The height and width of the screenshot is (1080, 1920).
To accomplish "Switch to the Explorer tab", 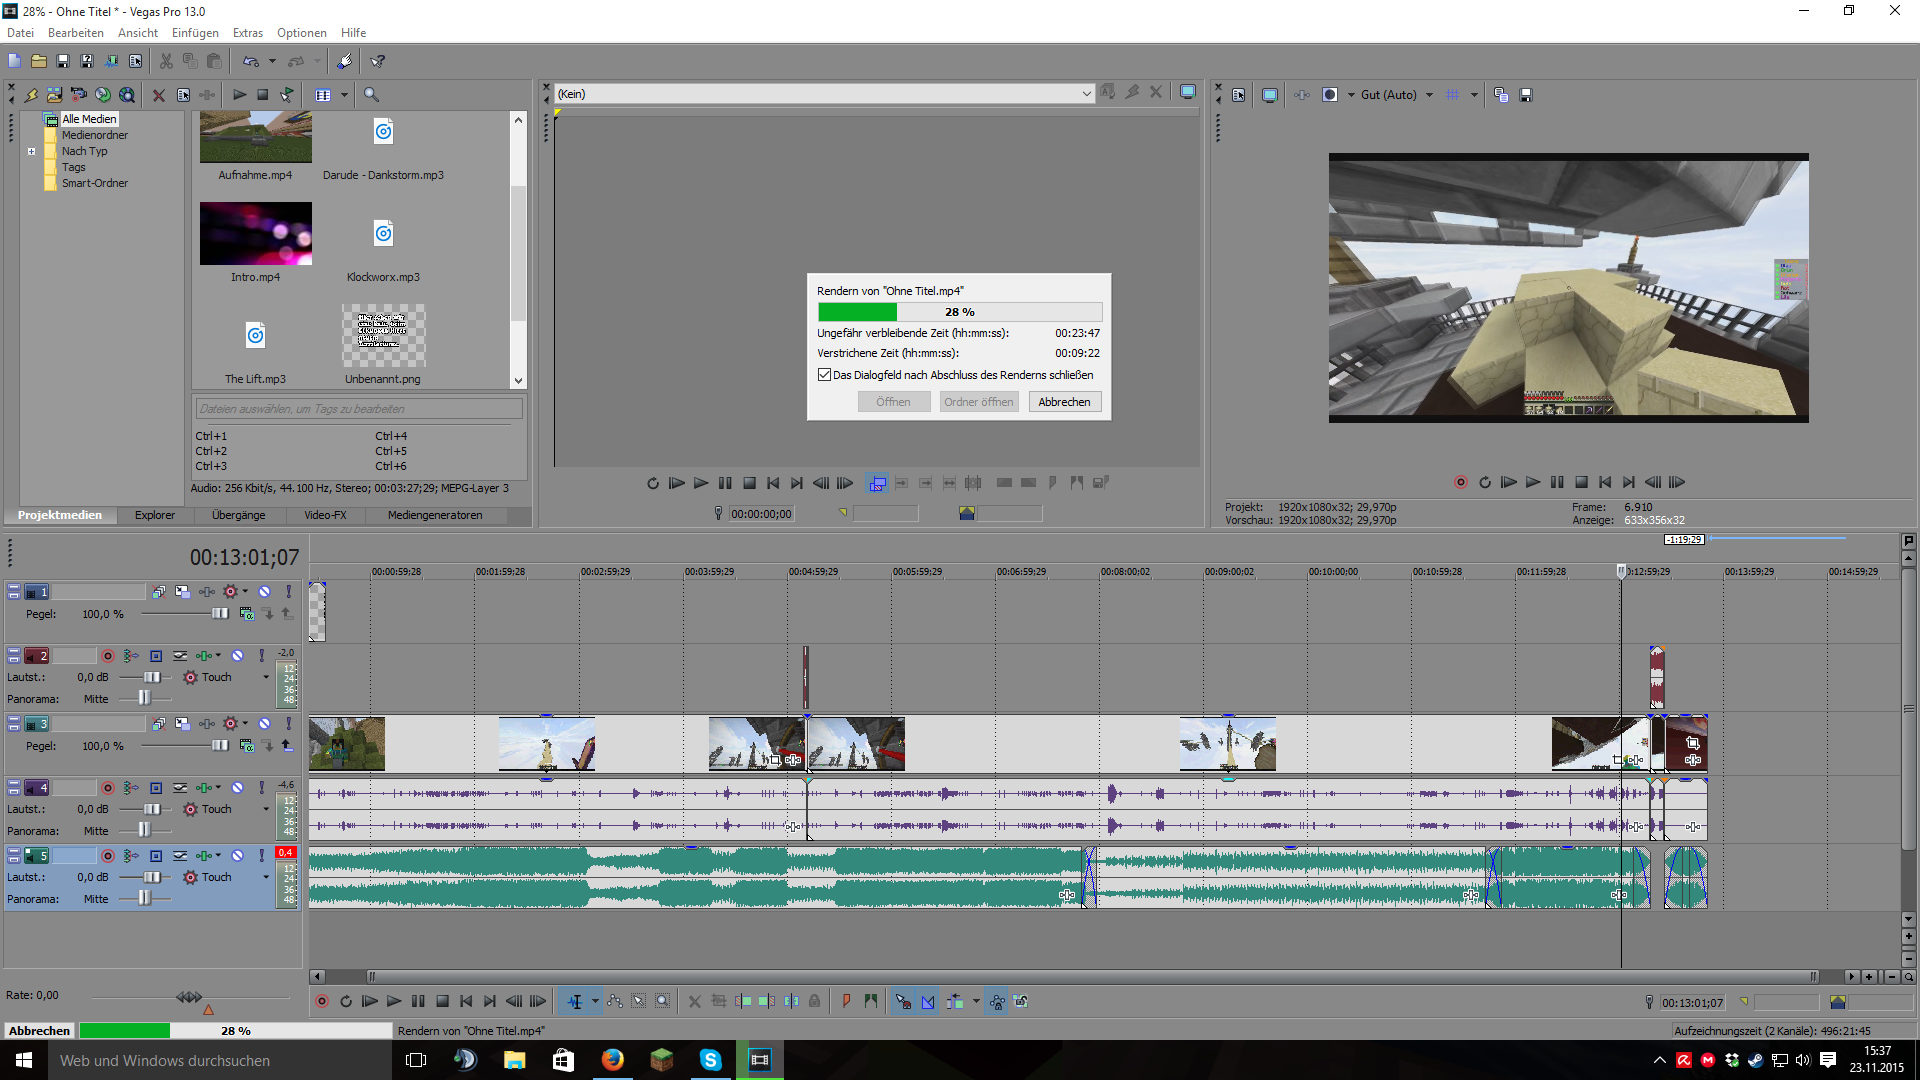I will click(x=155, y=516).
